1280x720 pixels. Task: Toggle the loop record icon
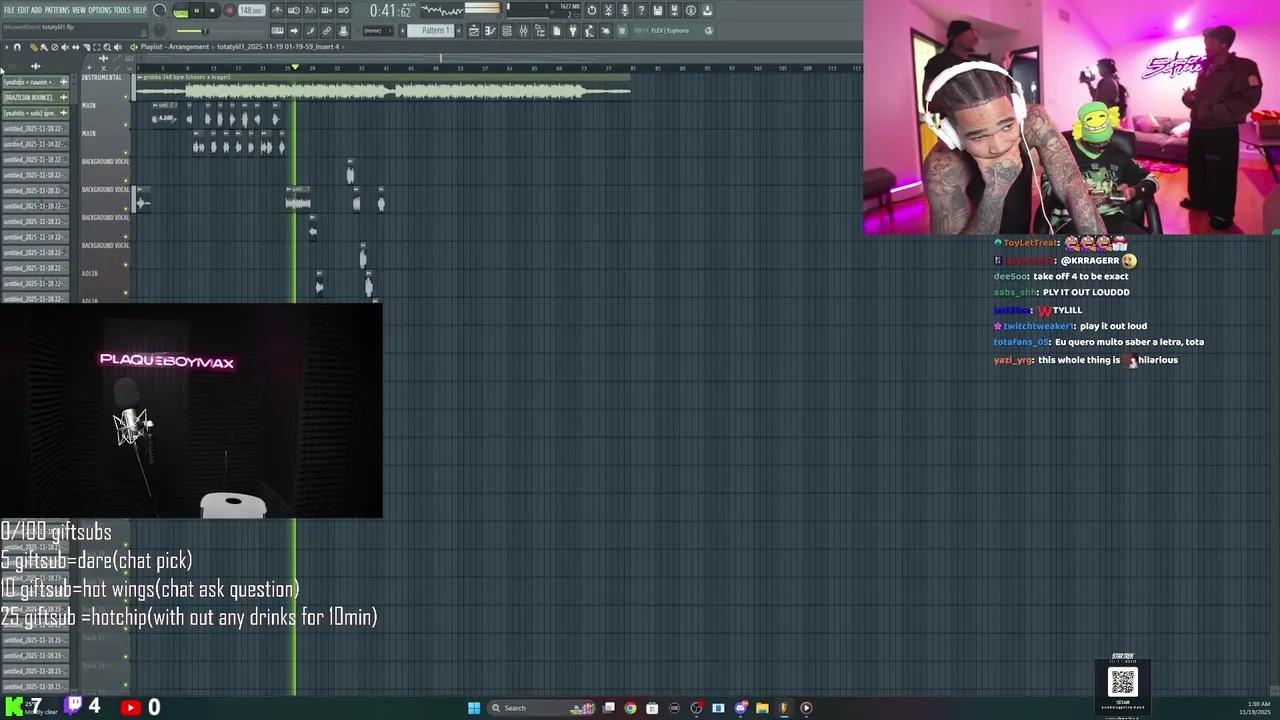pyautogui.click(x=343, y=10)
